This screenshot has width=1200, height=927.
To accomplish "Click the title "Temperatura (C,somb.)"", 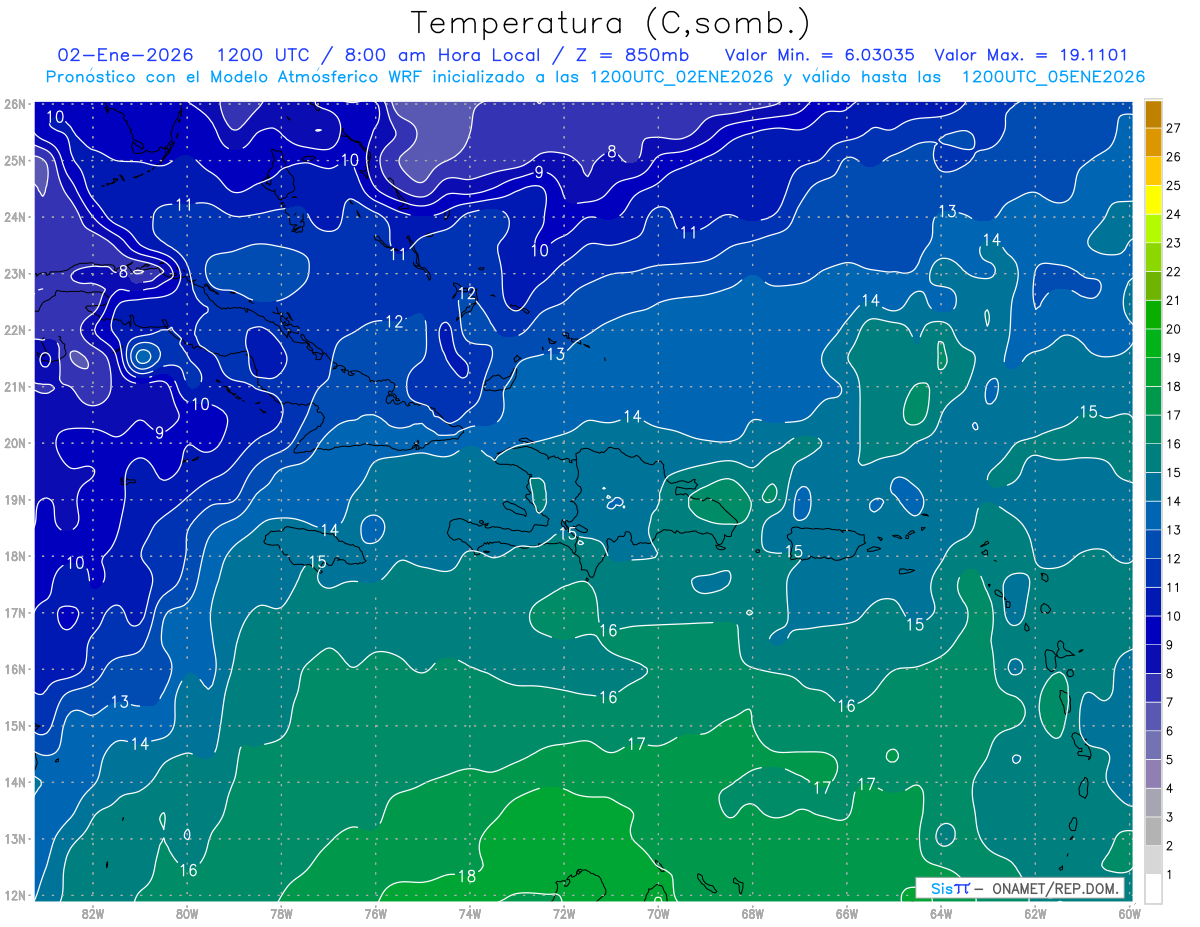I will [x=611, y=23].
